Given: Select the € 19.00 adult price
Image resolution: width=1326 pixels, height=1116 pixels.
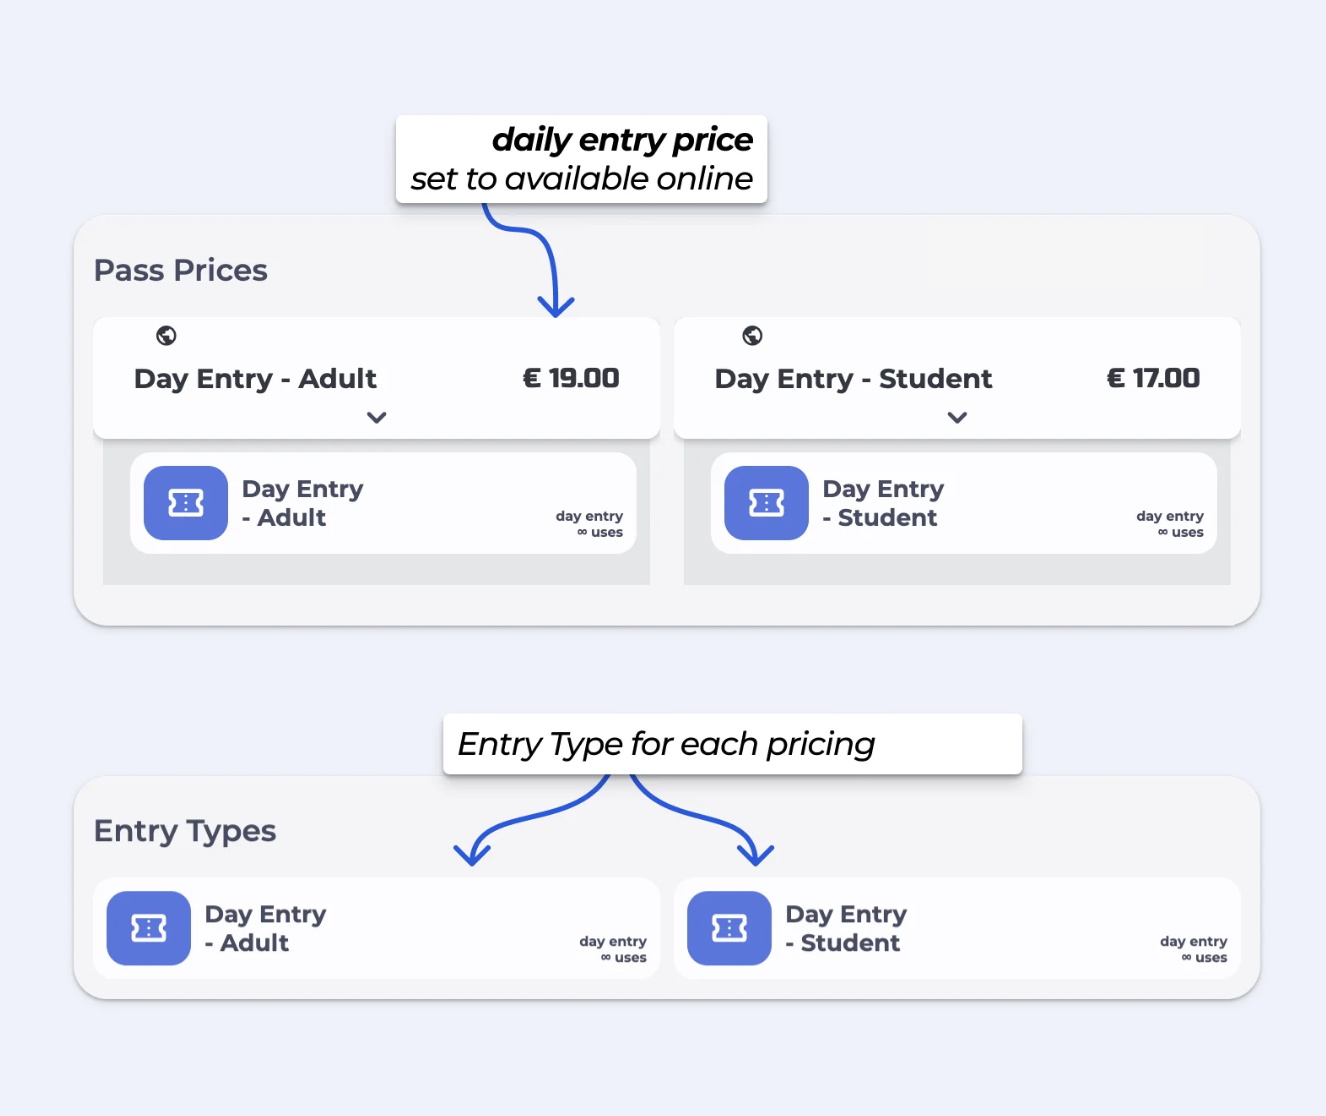Looking at the screenshot, I should pos(571,378).
